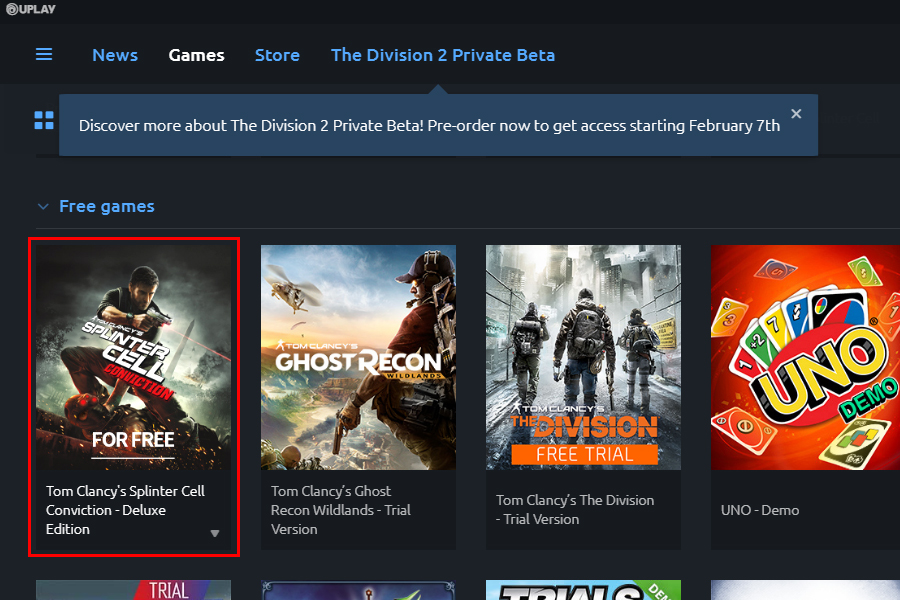Select Splinter Cell Conviction cover art
The width and height of the screenshot is (900, 600).
click(x=134, y=357)
